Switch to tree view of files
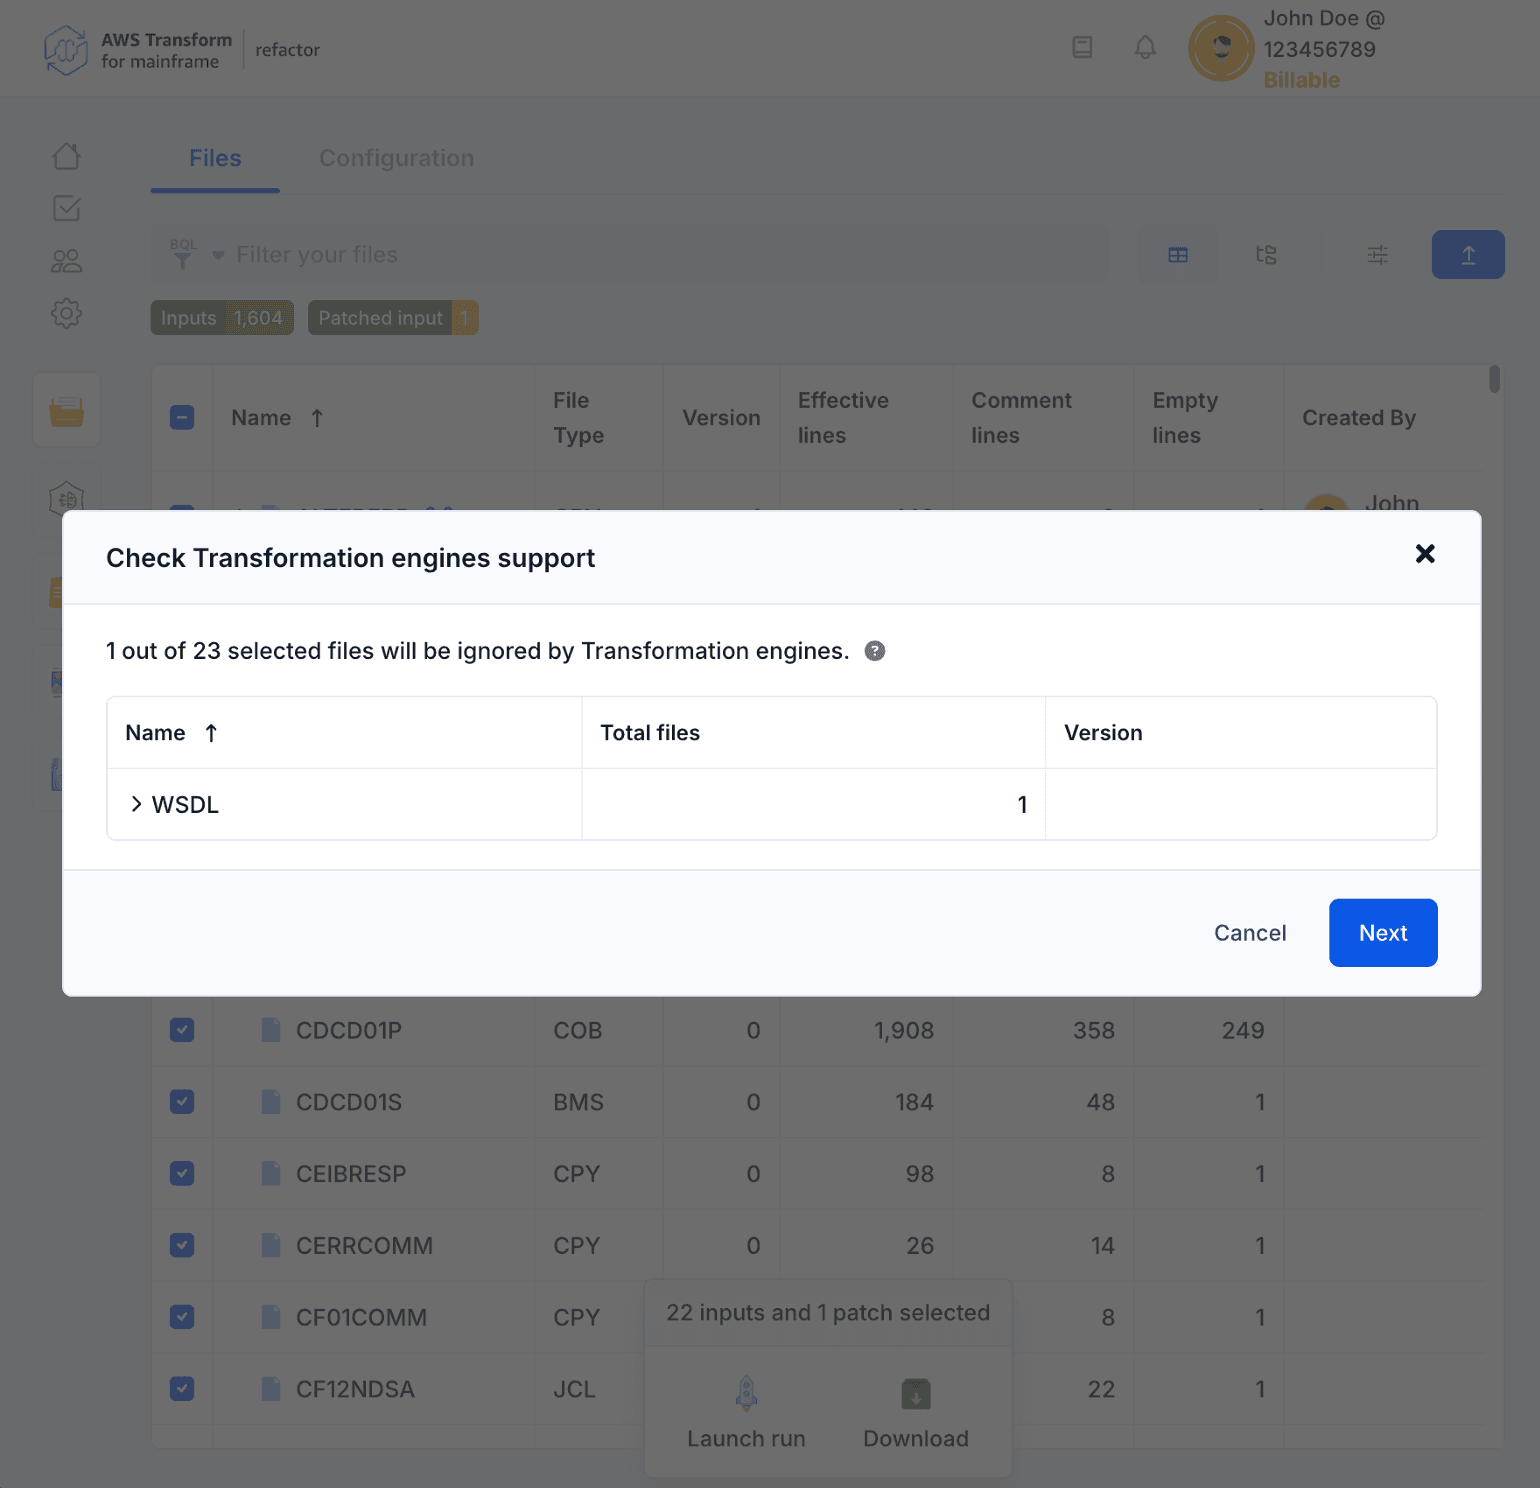Viewport: 1540px width, 1488px height. [1266, 255]
